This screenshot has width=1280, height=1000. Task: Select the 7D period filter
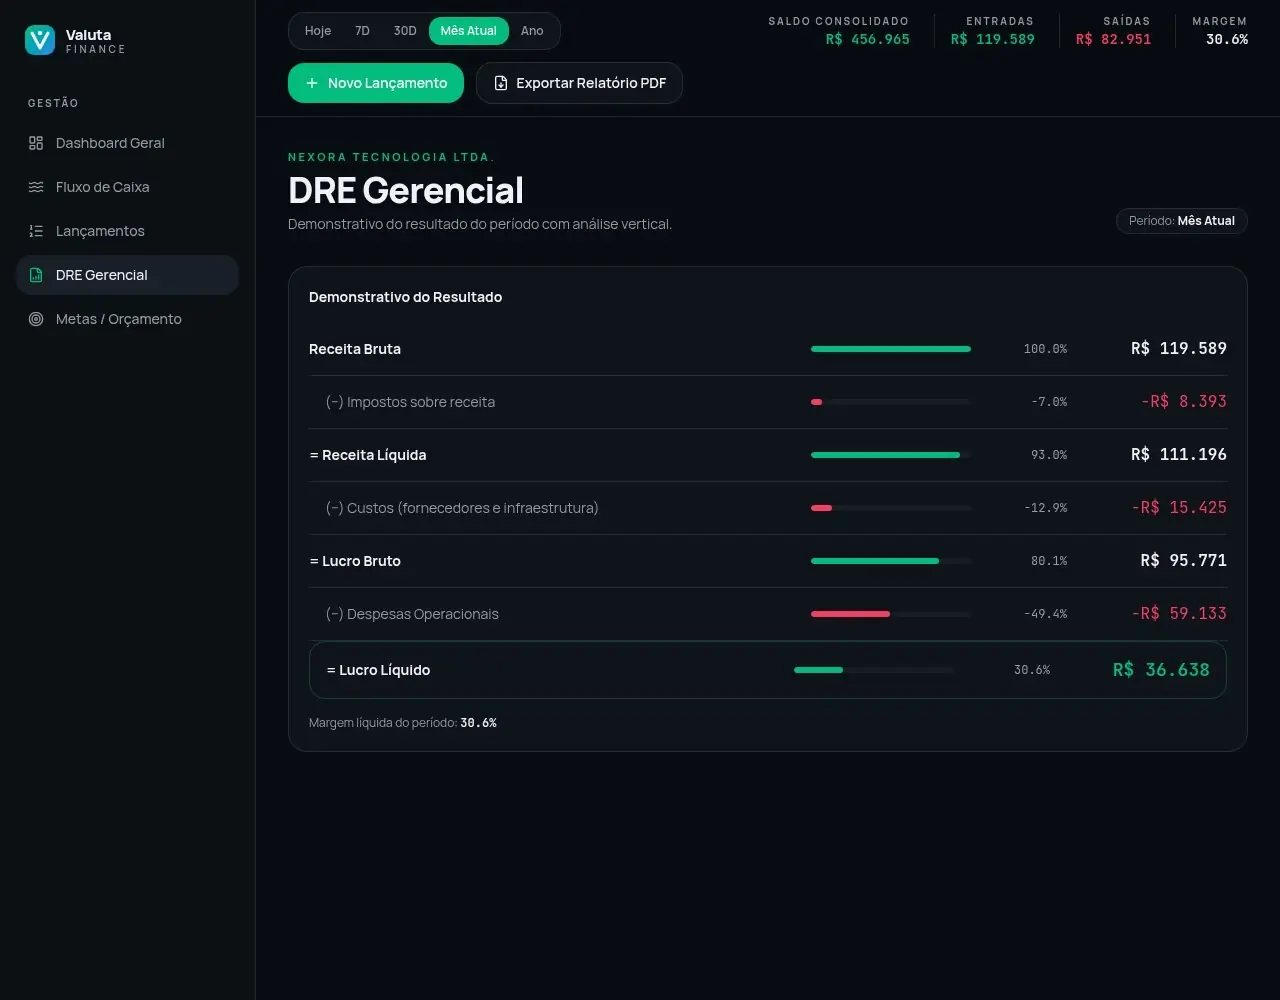362,31
